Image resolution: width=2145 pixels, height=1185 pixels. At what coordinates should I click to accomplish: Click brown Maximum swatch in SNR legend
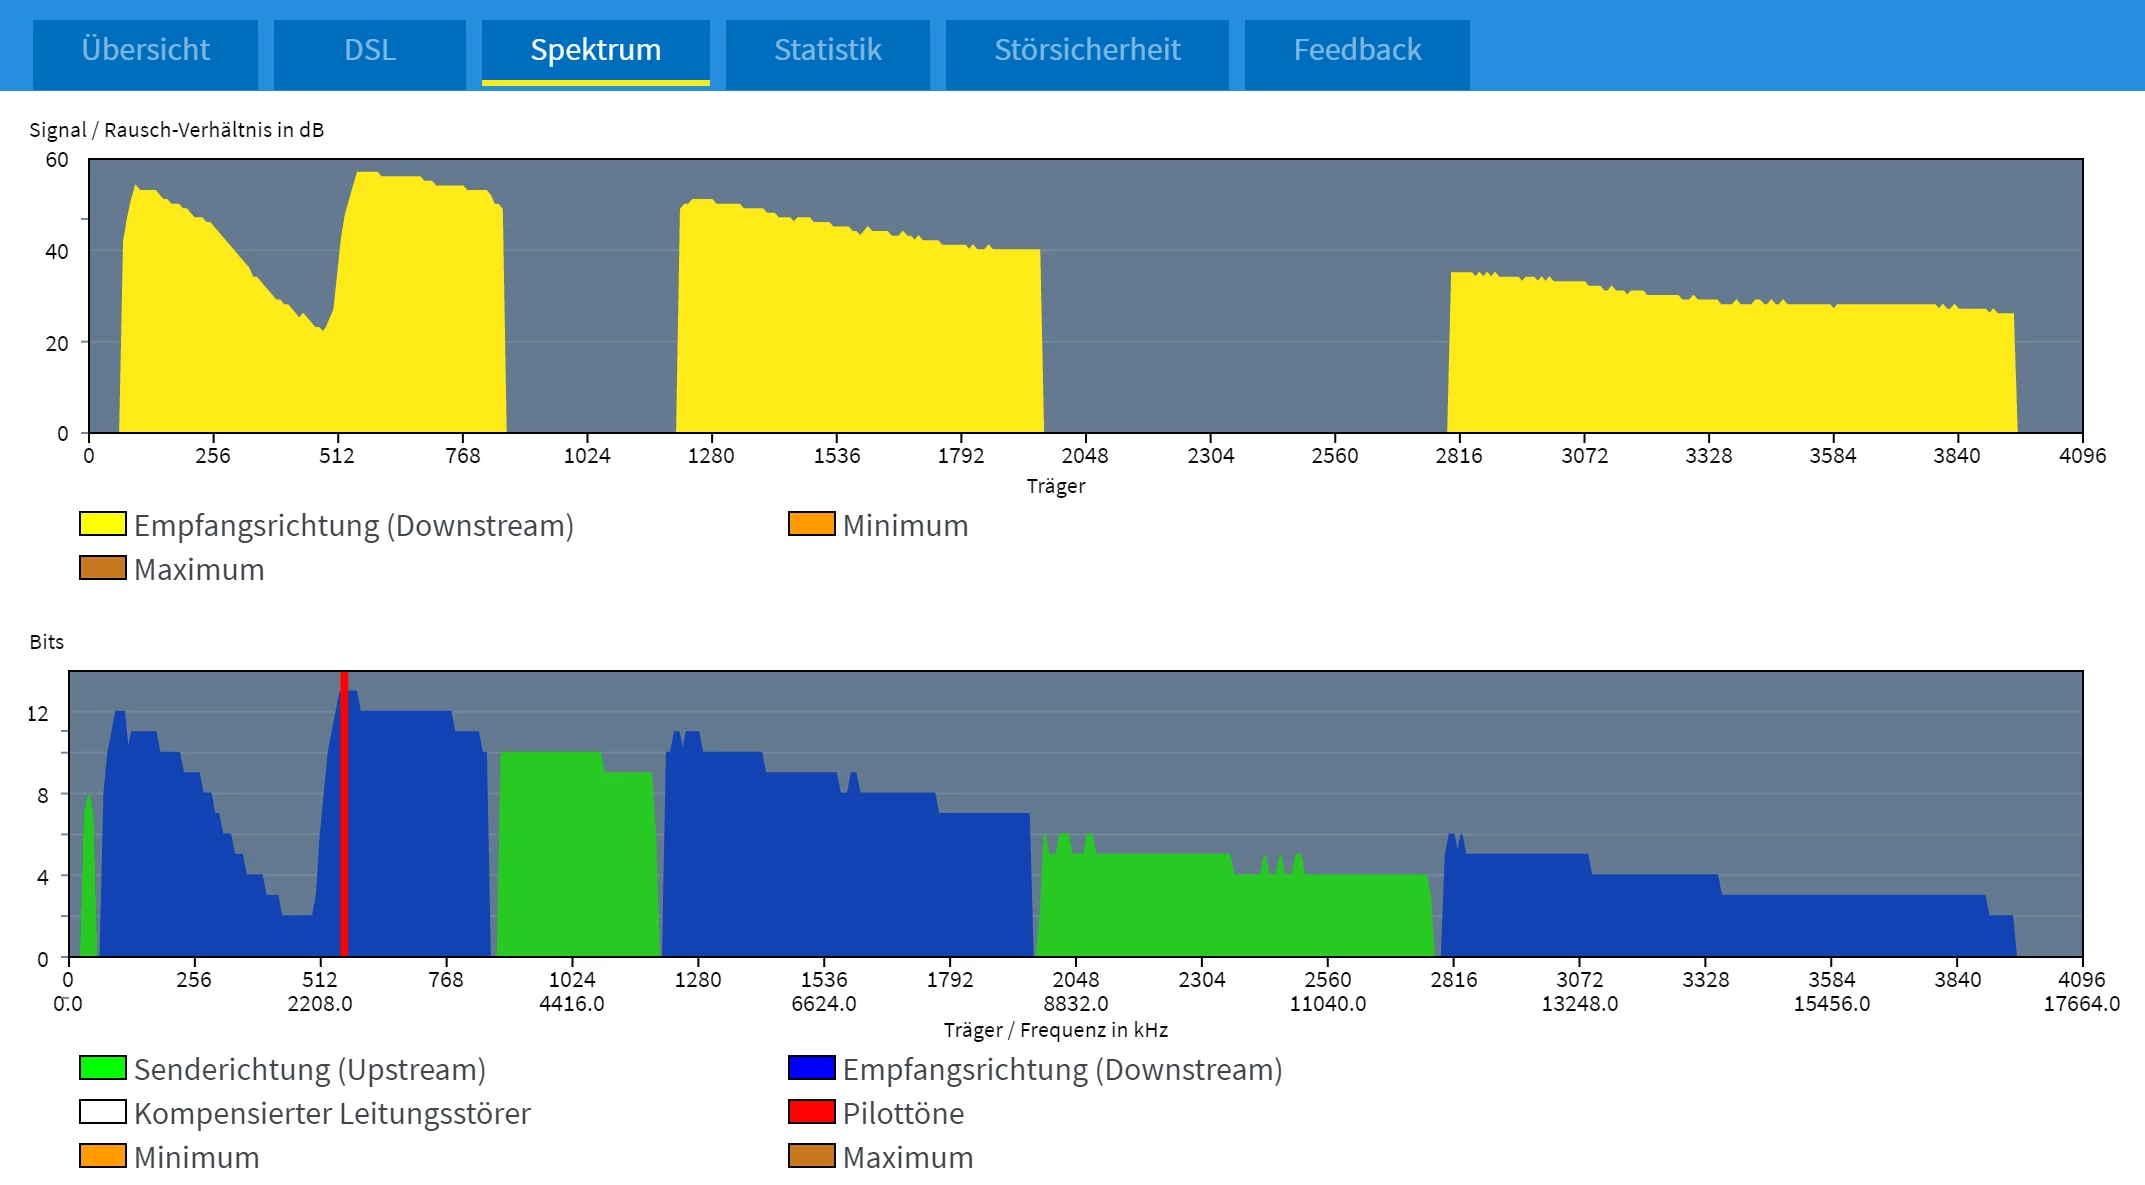[102, 568]
